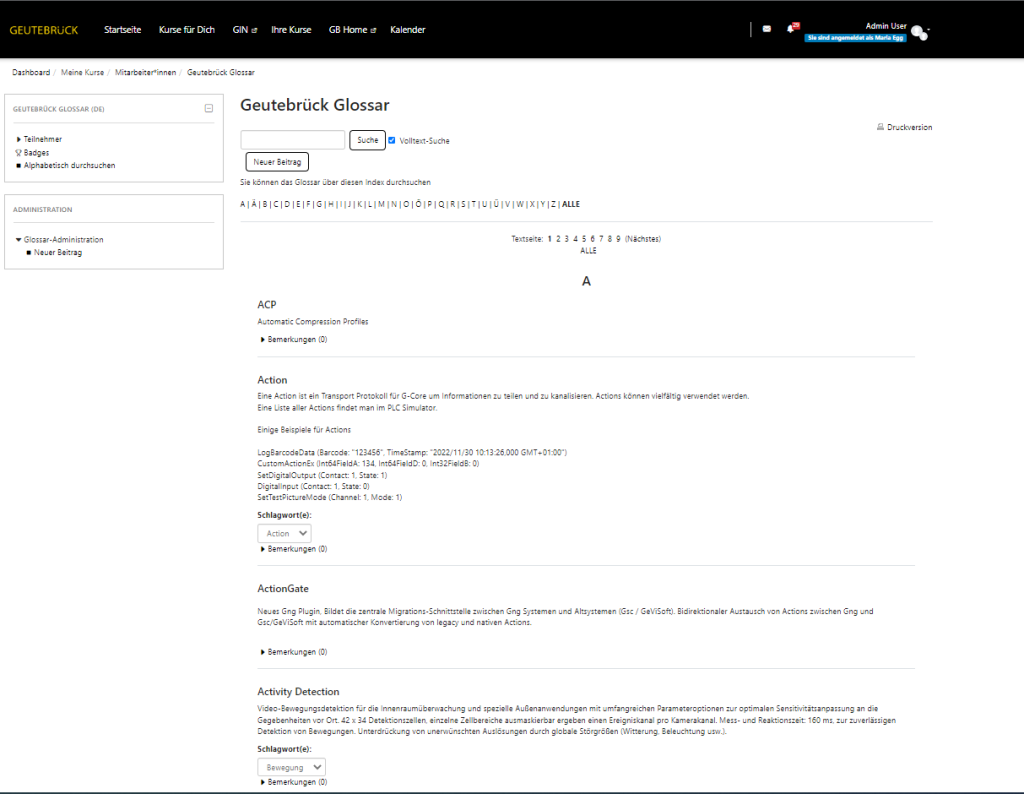Open the Kalender menu item
Screen dimensions: 1024x794
(x=408, y=30)
